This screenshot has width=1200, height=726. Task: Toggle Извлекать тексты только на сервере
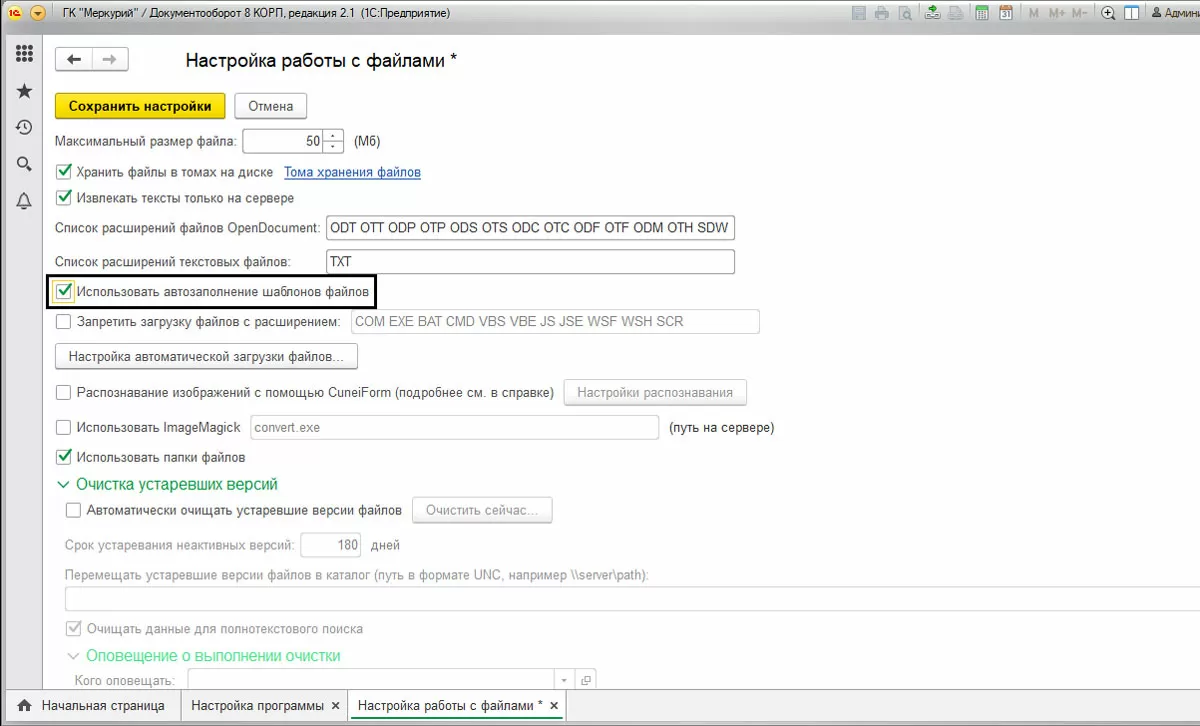tap(64, 197)
